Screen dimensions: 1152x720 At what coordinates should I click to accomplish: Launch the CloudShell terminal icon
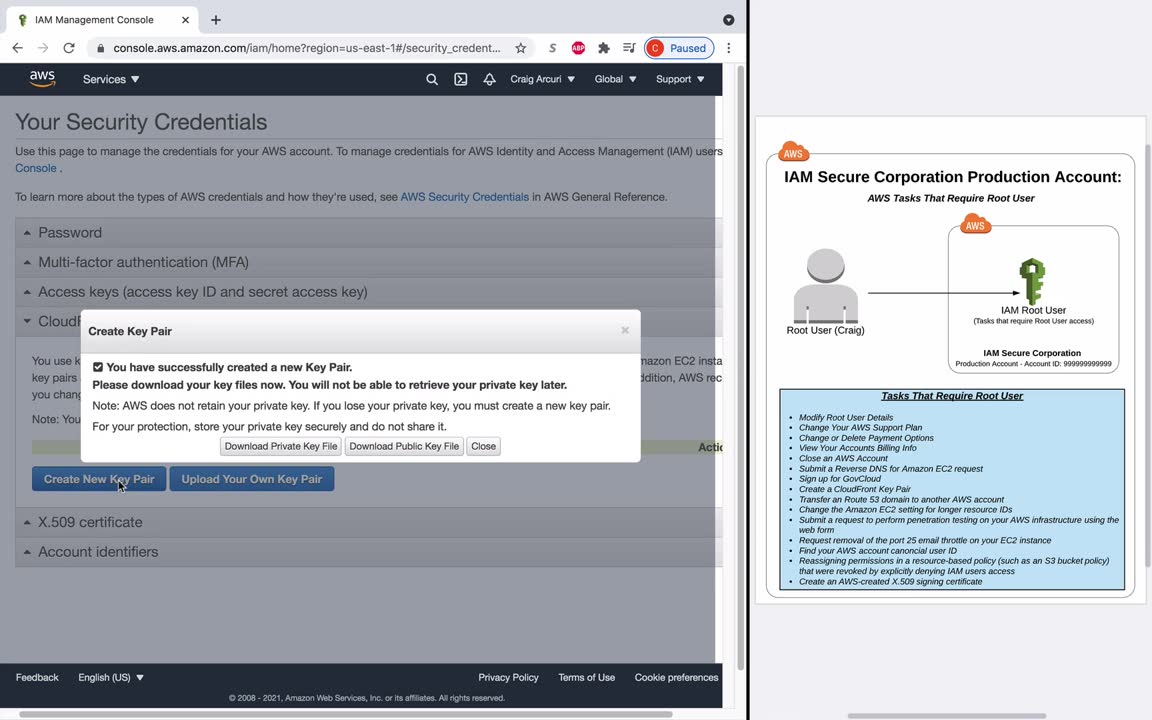tap(461, 79)
